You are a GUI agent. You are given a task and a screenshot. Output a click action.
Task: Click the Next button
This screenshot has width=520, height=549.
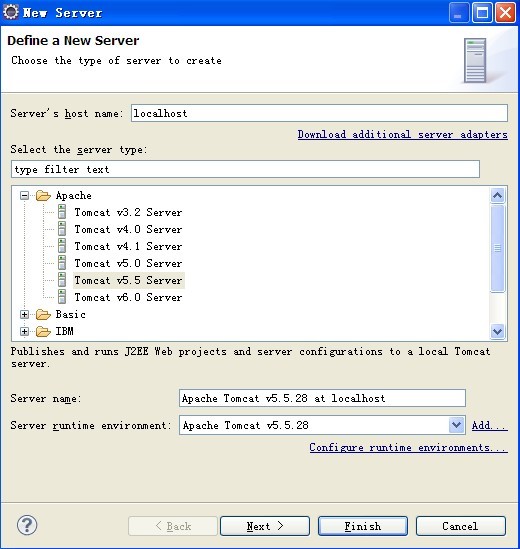point(265,526)
